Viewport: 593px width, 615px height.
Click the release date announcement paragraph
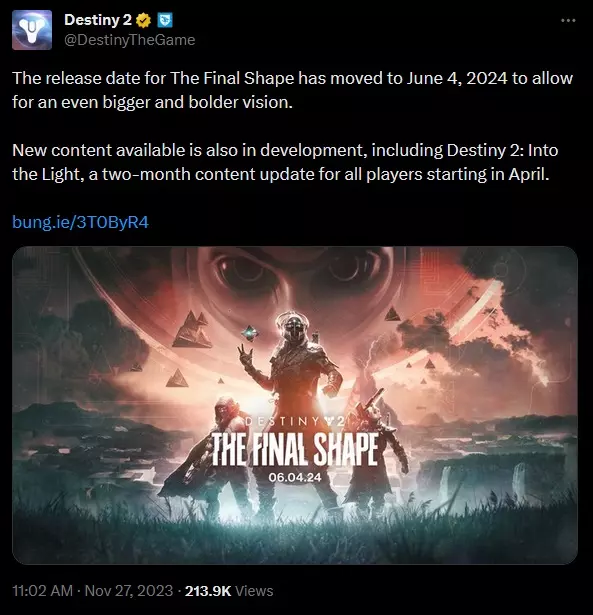[293, 90]
